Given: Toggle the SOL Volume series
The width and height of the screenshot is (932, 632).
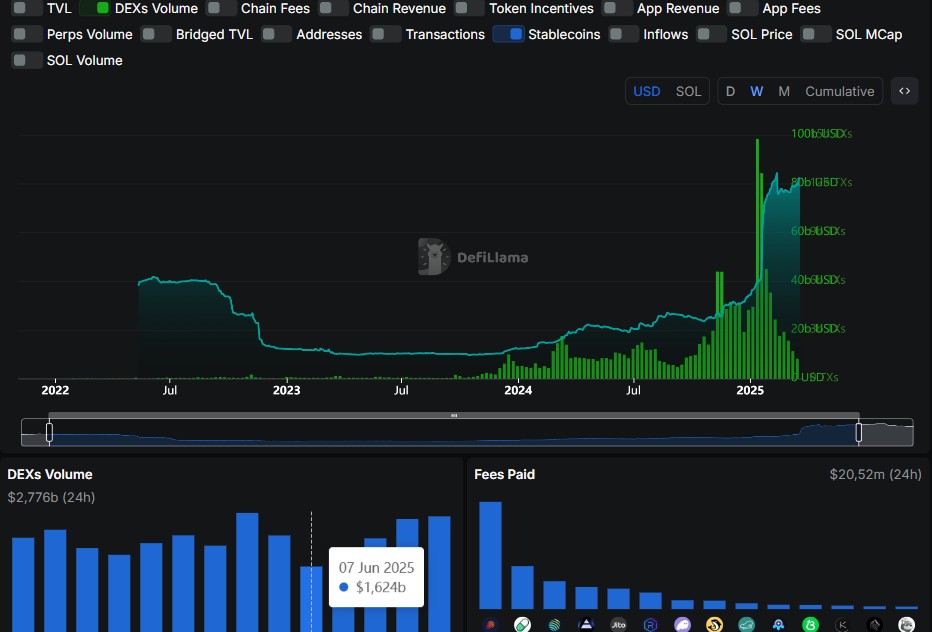Looking at the screenshot, I should [27, 60].
